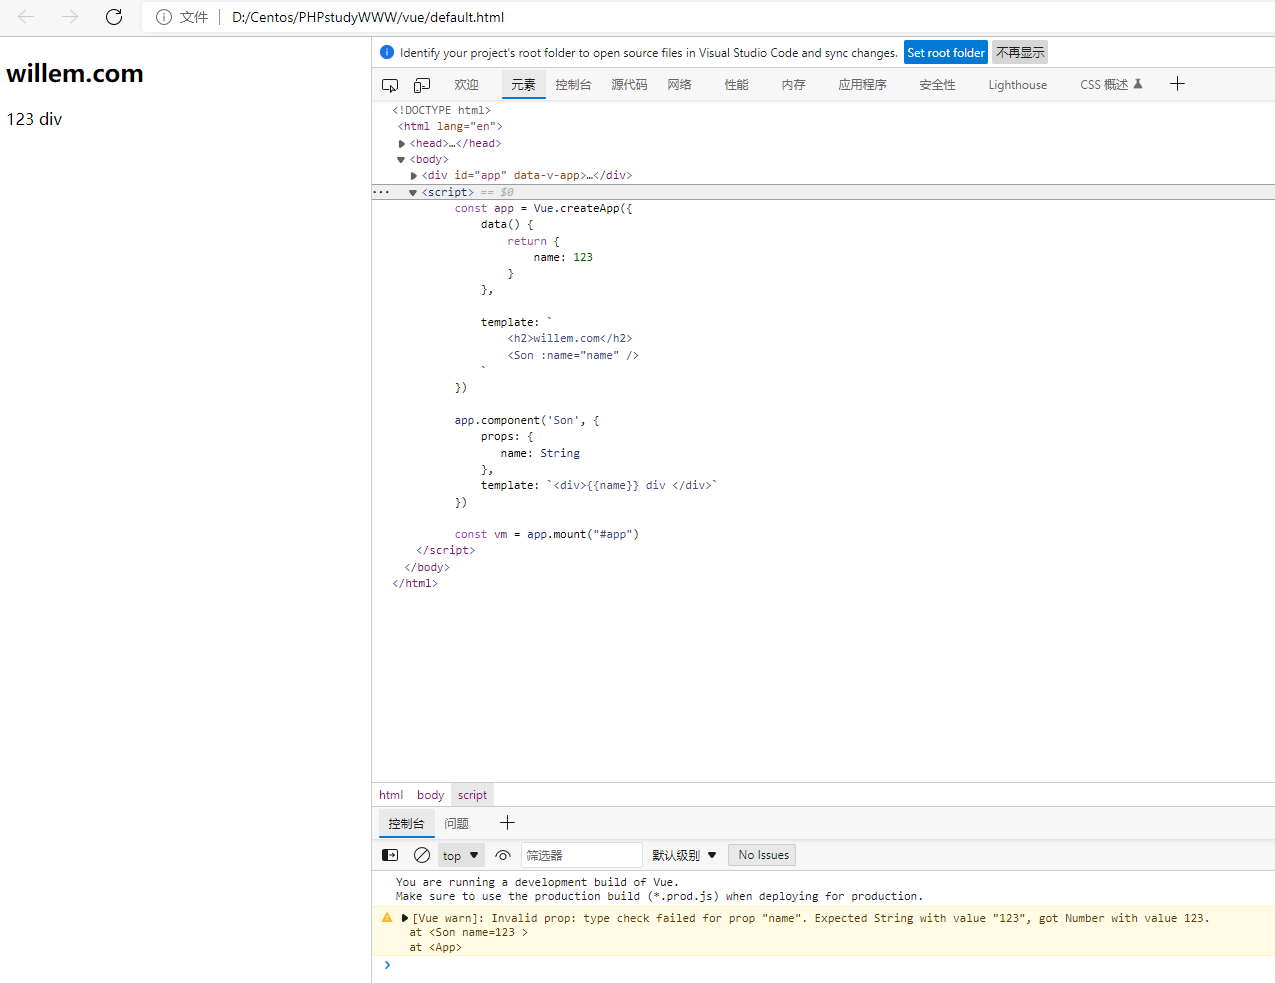Expand the Vue warn message triangle
The height and width of the screenshot is (983, 1275).
(x=405, y=918)
